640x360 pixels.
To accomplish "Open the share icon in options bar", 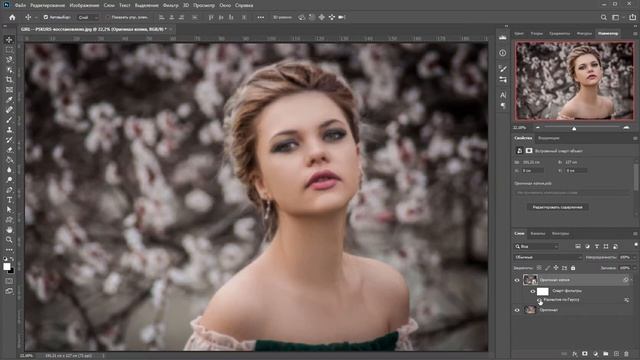I will (632, 17).
